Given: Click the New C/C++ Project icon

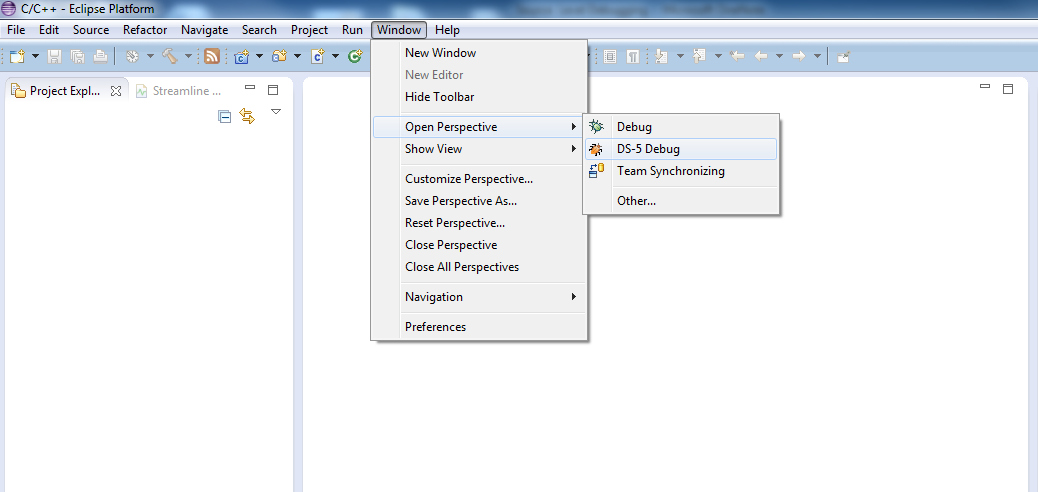Looking at the screenshot, I should (241, 56).
